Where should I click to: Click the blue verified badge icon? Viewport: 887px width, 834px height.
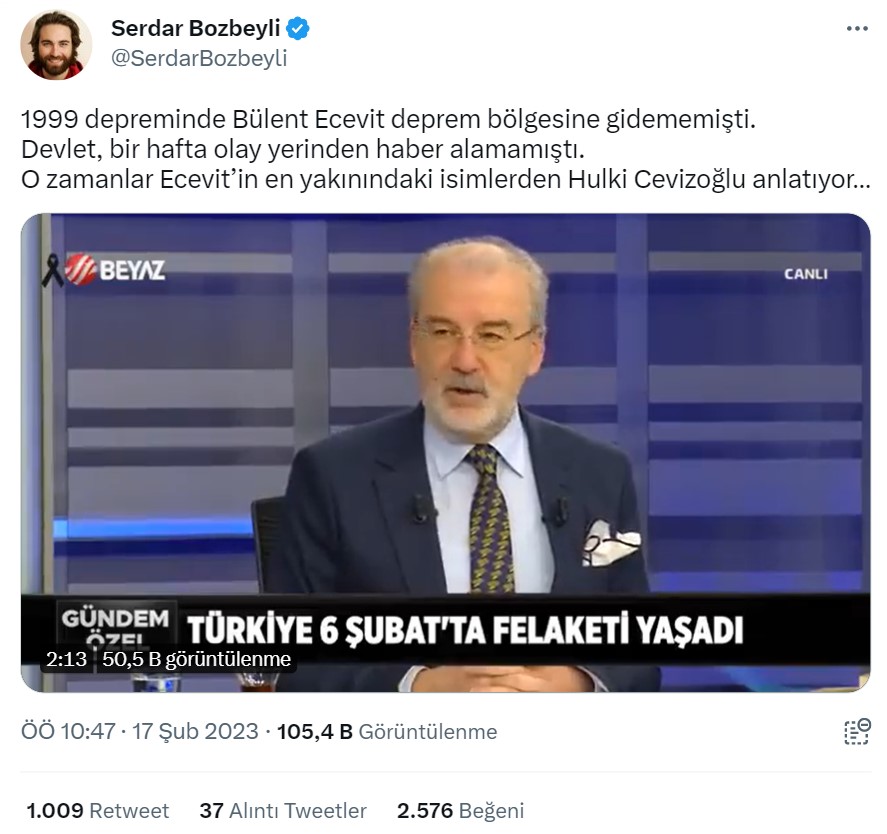298,28
